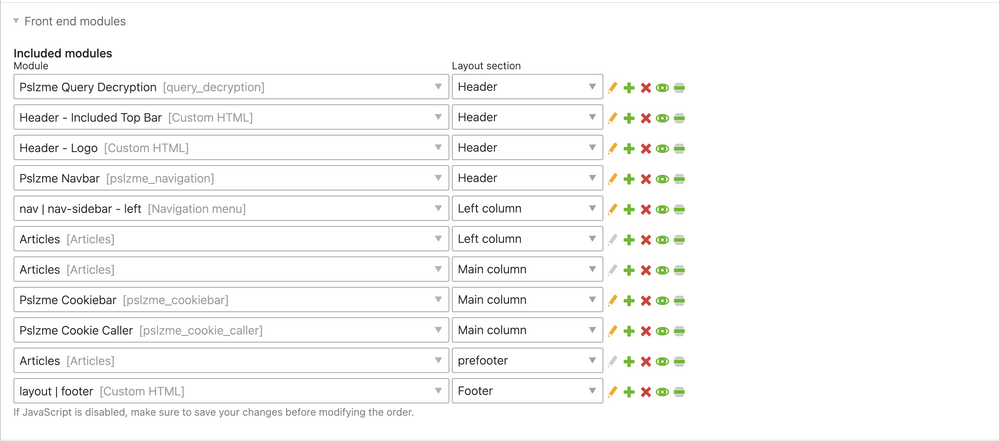
Task: Open the Footer layout section dropdown
Action: (x=527, y=391)
